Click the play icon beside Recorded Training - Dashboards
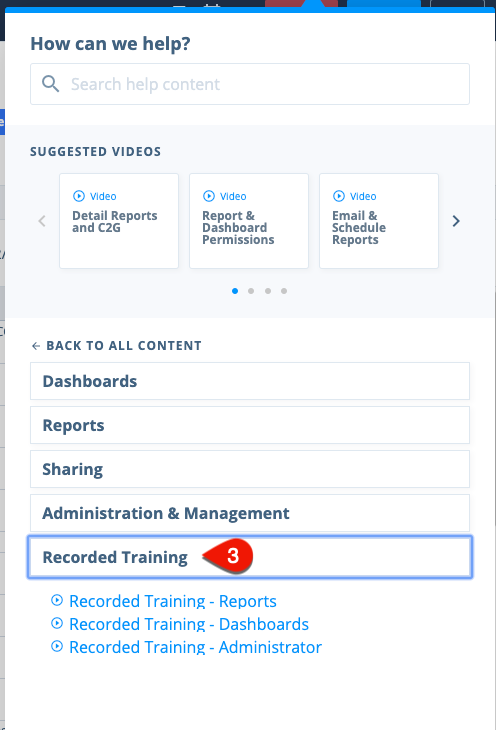This screenshot has height=730, width=496. point(57,623)
